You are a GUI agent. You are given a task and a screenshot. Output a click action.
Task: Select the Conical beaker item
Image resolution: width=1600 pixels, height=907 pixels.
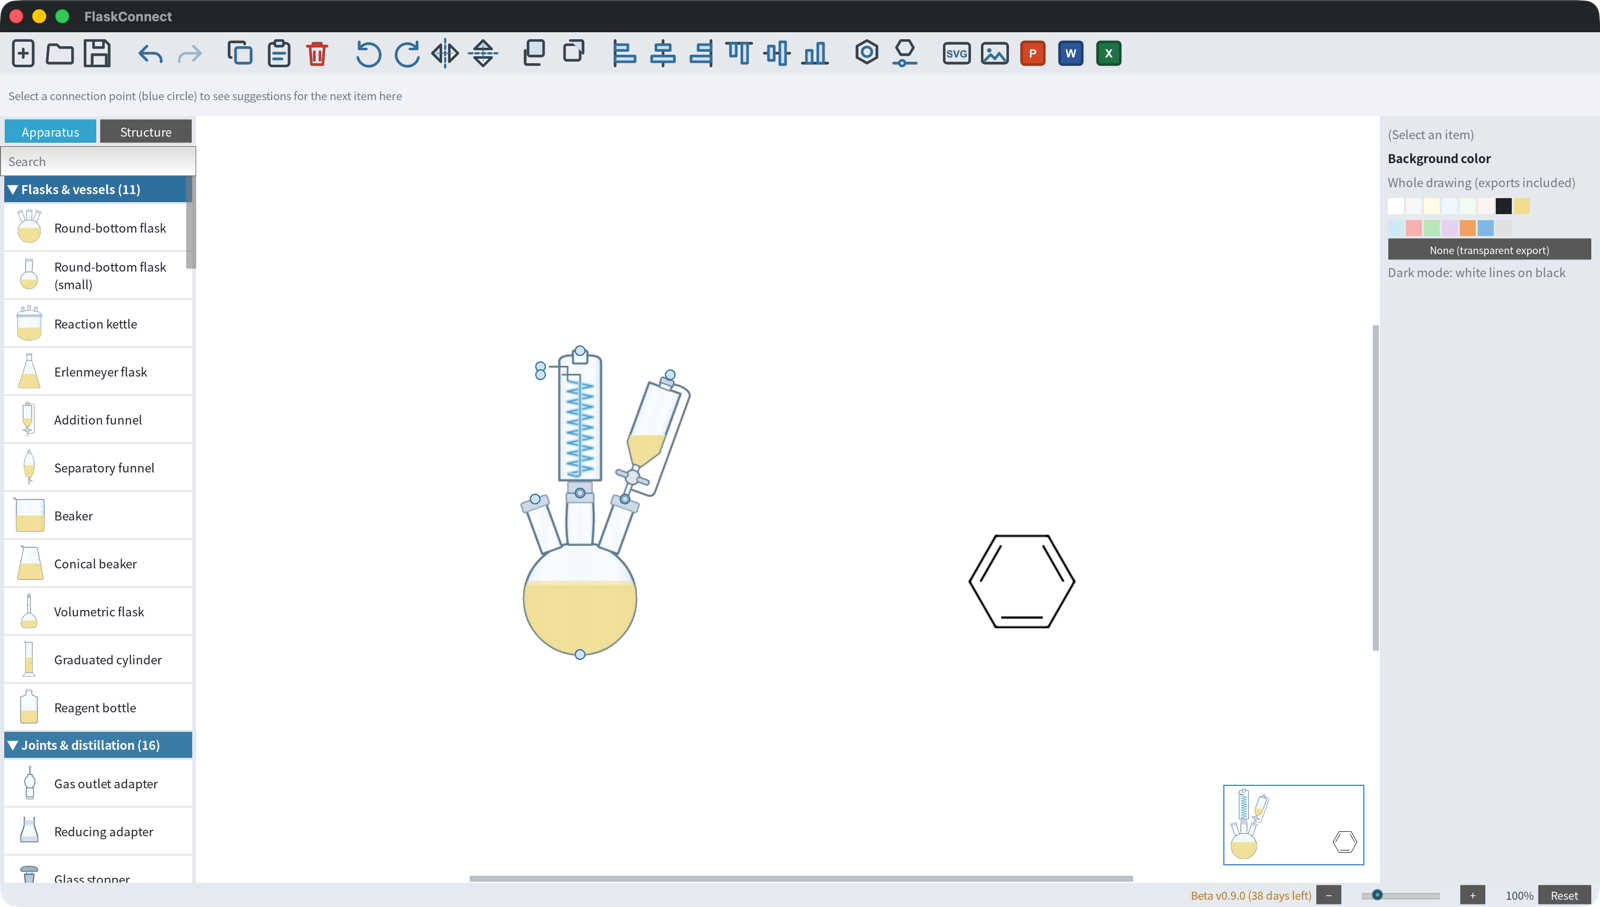[x=98, y=564]
